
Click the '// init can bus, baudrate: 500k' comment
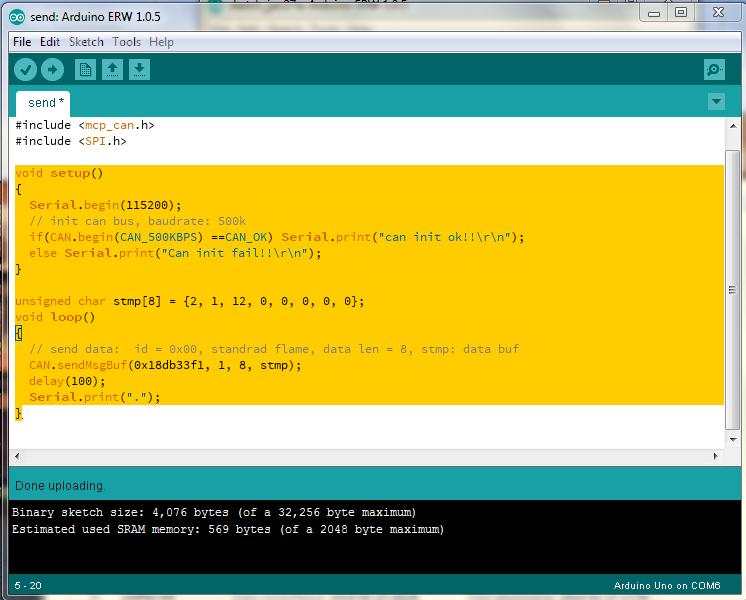tap(137, 221)
